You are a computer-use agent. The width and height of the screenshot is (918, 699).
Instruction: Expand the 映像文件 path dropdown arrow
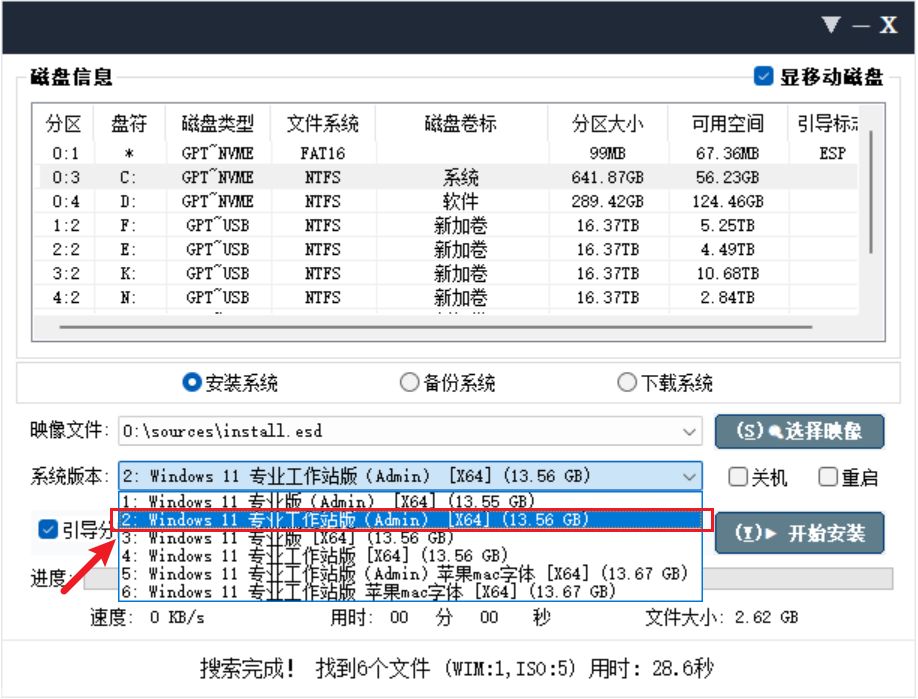[689, 432]
